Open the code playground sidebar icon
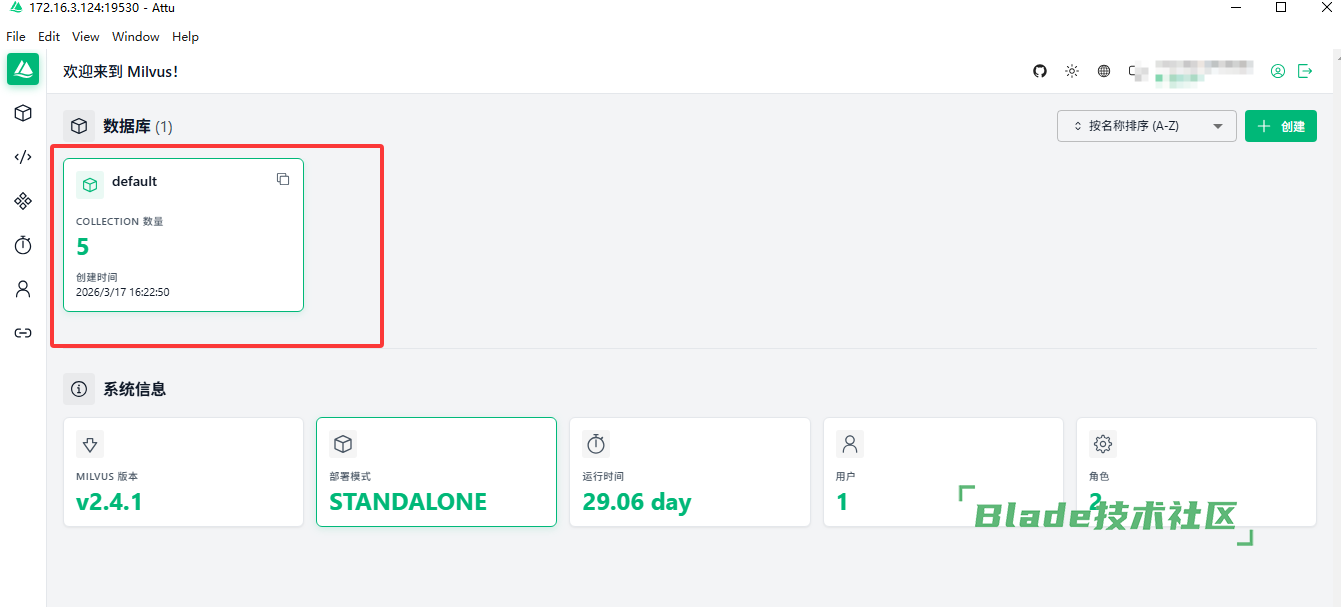Image resolution: width=1341 pixels, height=607 pixels. [23, 157]
